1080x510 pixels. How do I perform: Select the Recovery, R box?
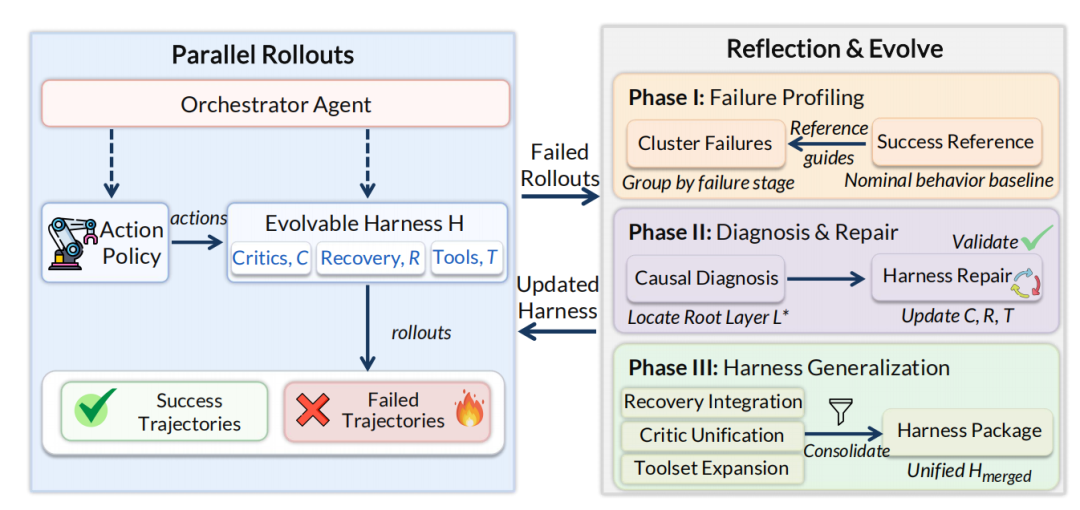pos(371,258)
